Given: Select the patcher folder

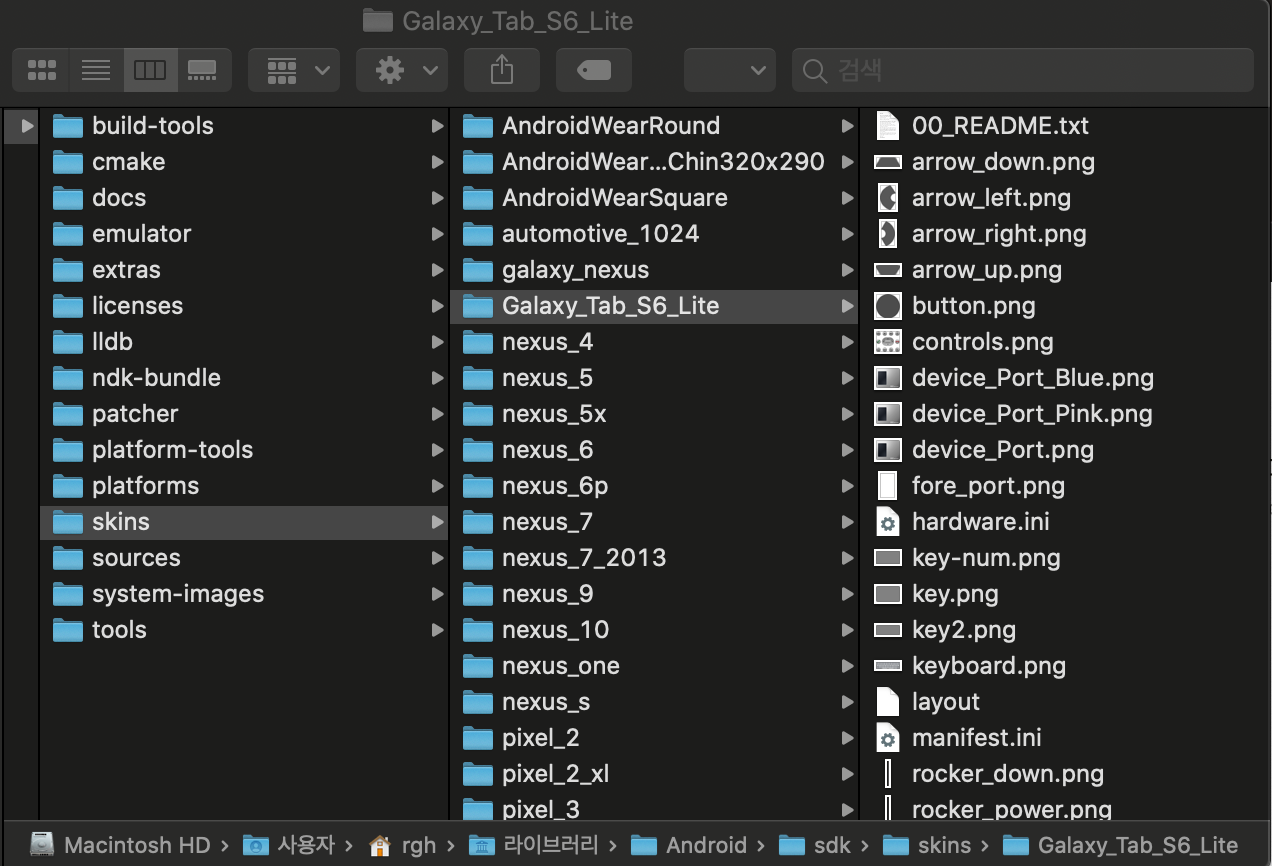Looking at the screenshot, I should click(x=244, y=414).
